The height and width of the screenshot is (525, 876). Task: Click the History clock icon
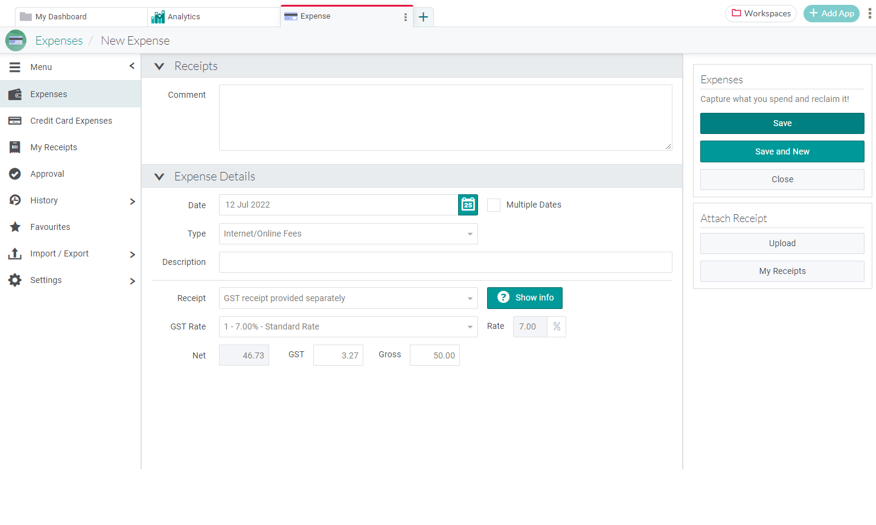point(15,200)
